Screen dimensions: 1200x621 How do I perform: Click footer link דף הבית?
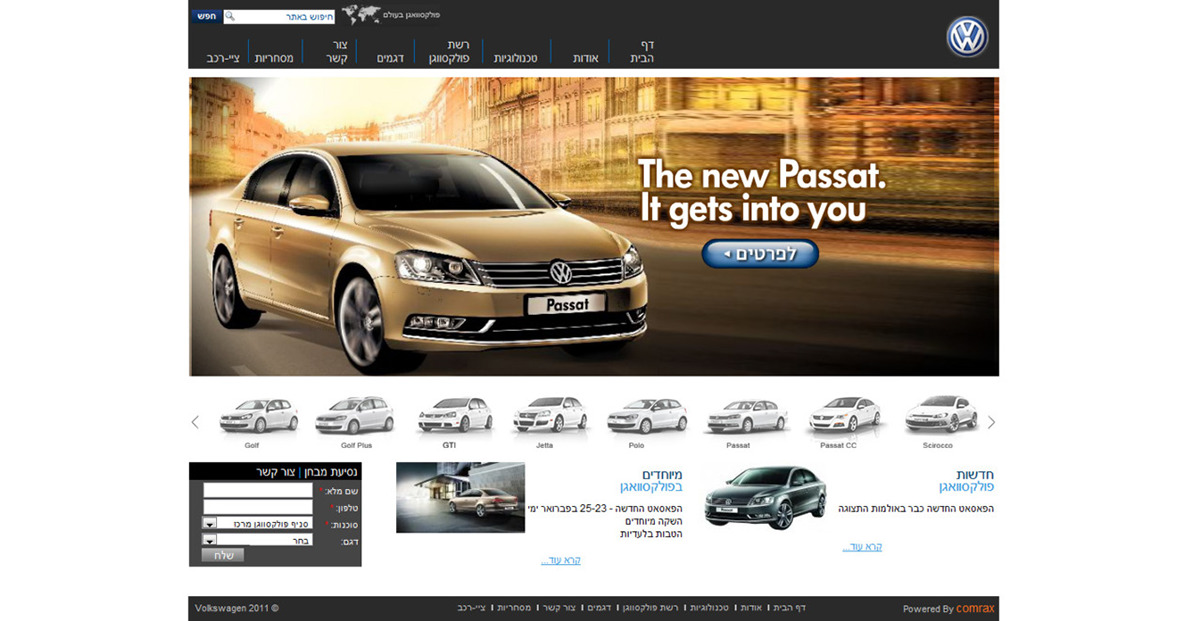[x=789, y=608]
